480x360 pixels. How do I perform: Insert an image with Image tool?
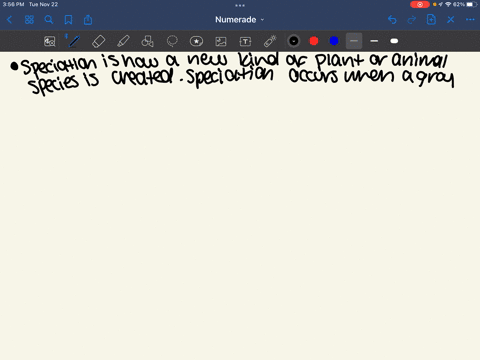[x=221, y=41]
